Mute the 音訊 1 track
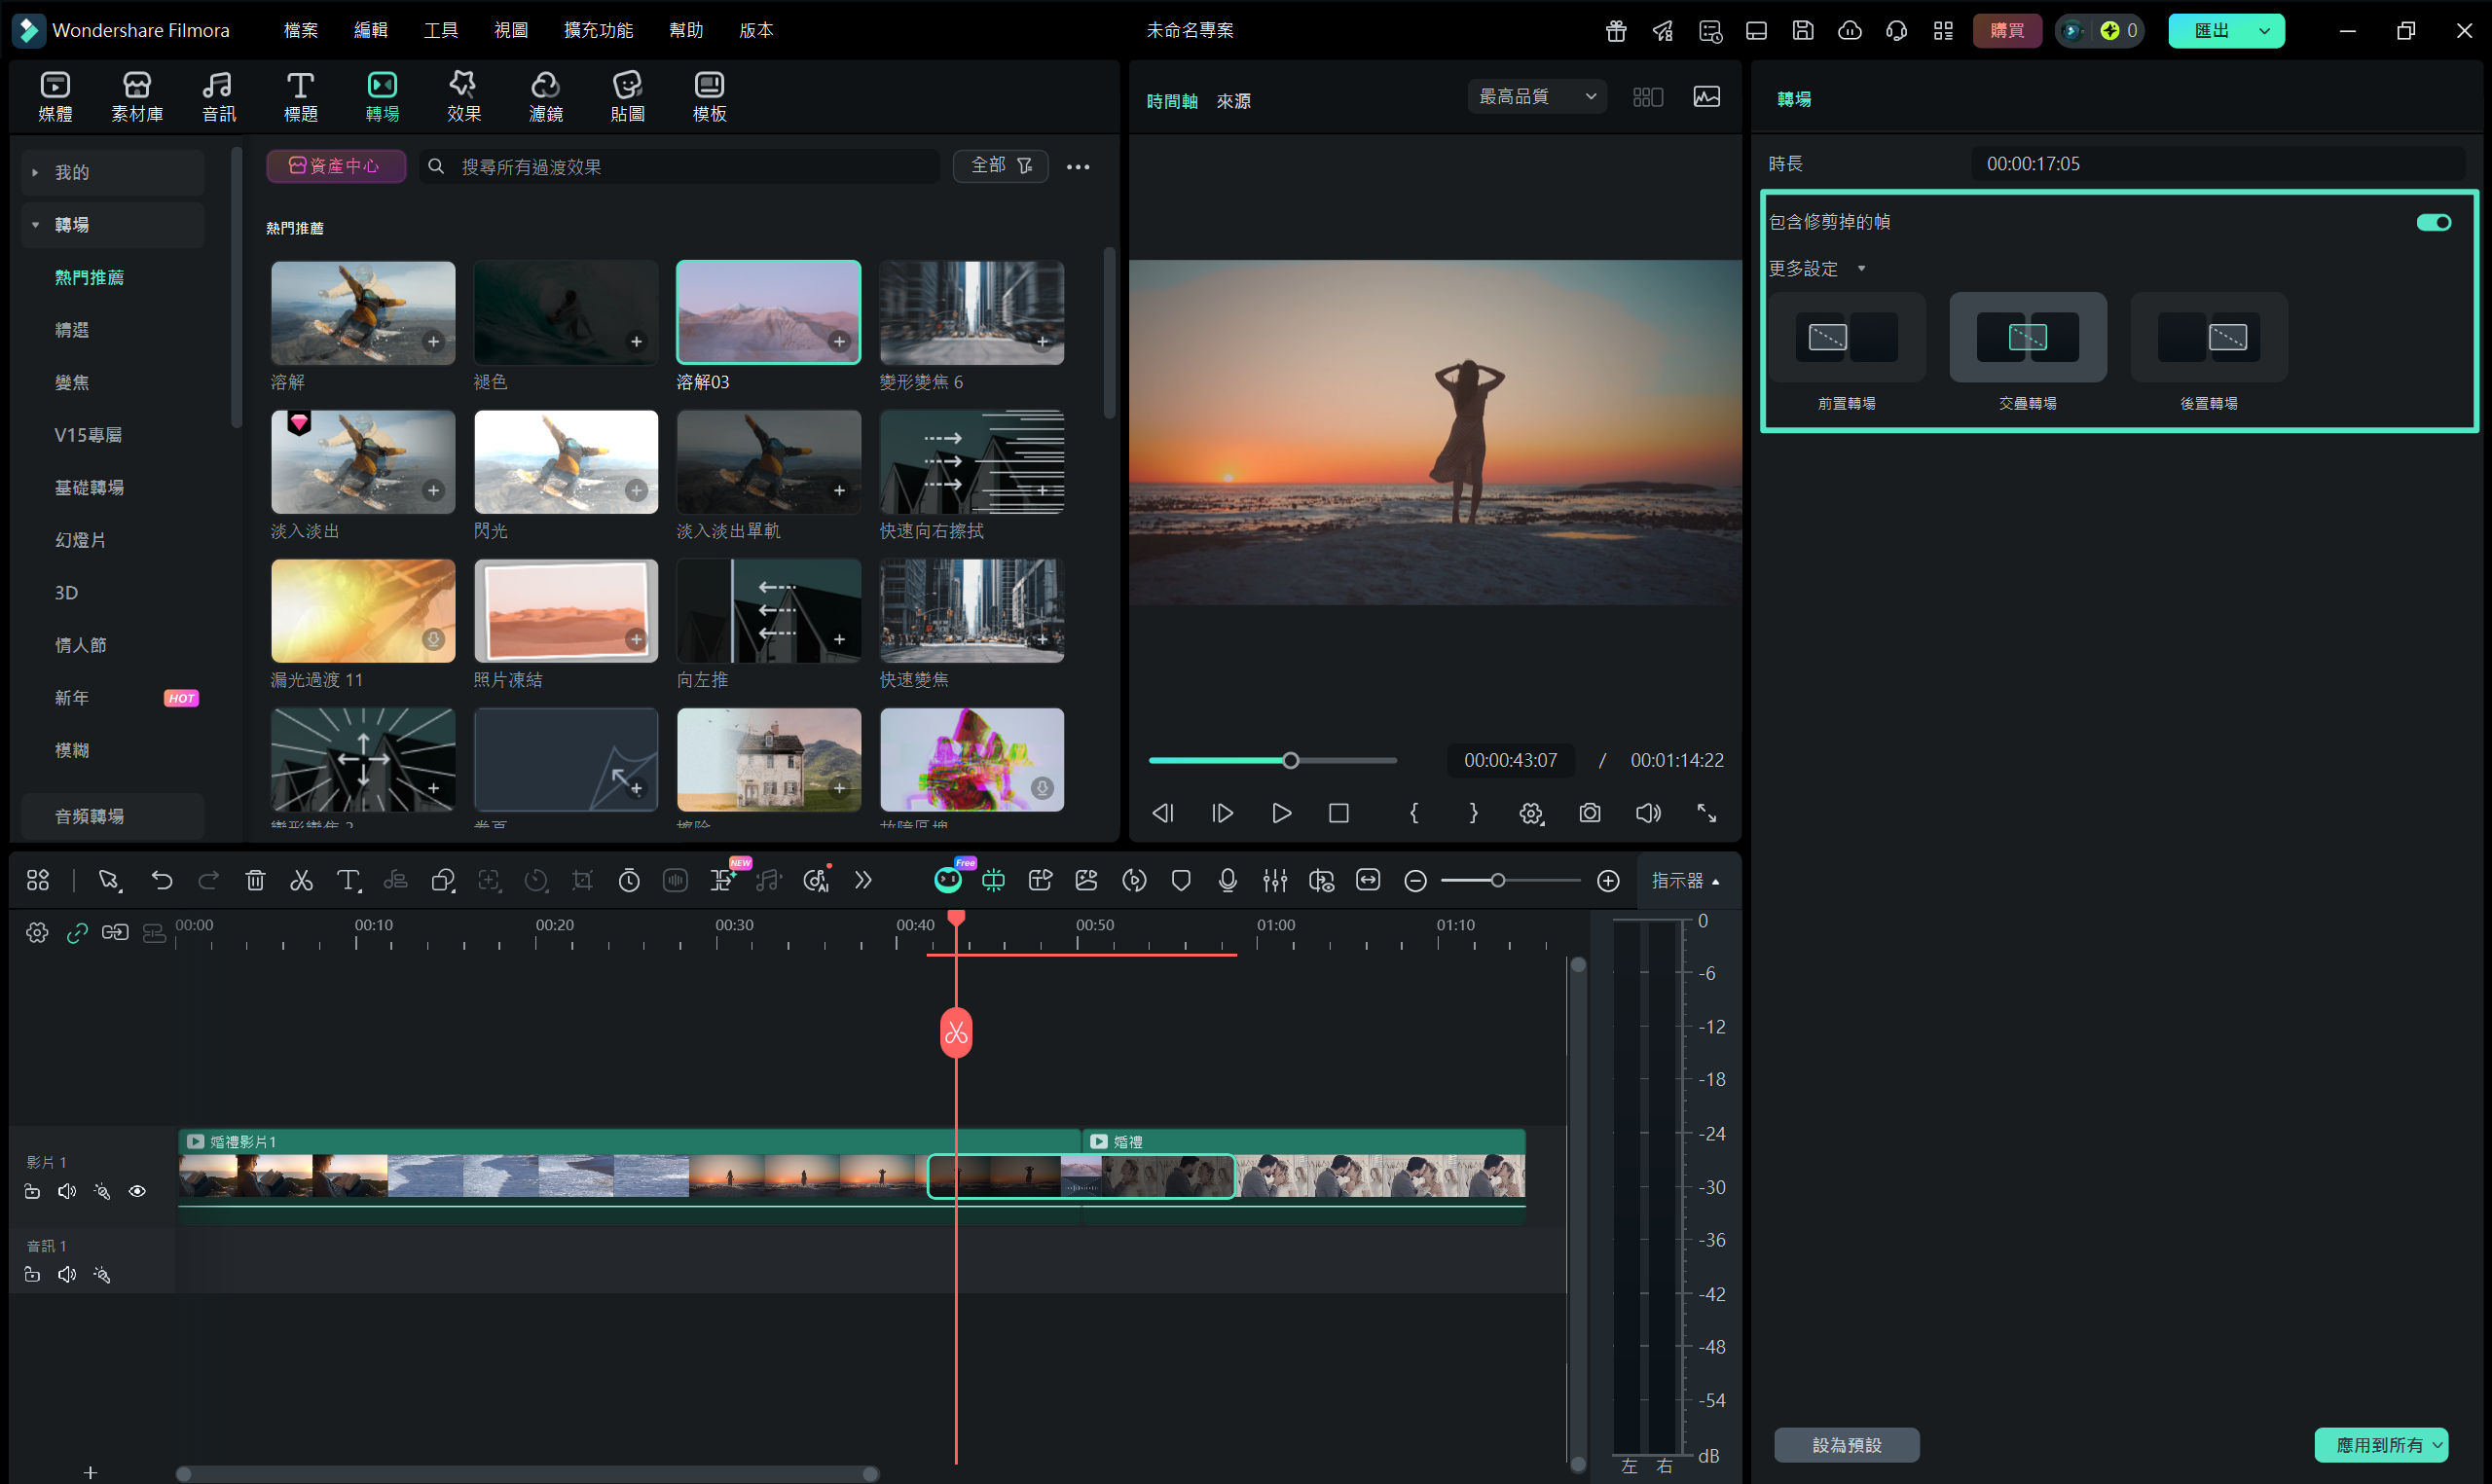This screenshot has width=2492, height=1484. click(67, 1275)
